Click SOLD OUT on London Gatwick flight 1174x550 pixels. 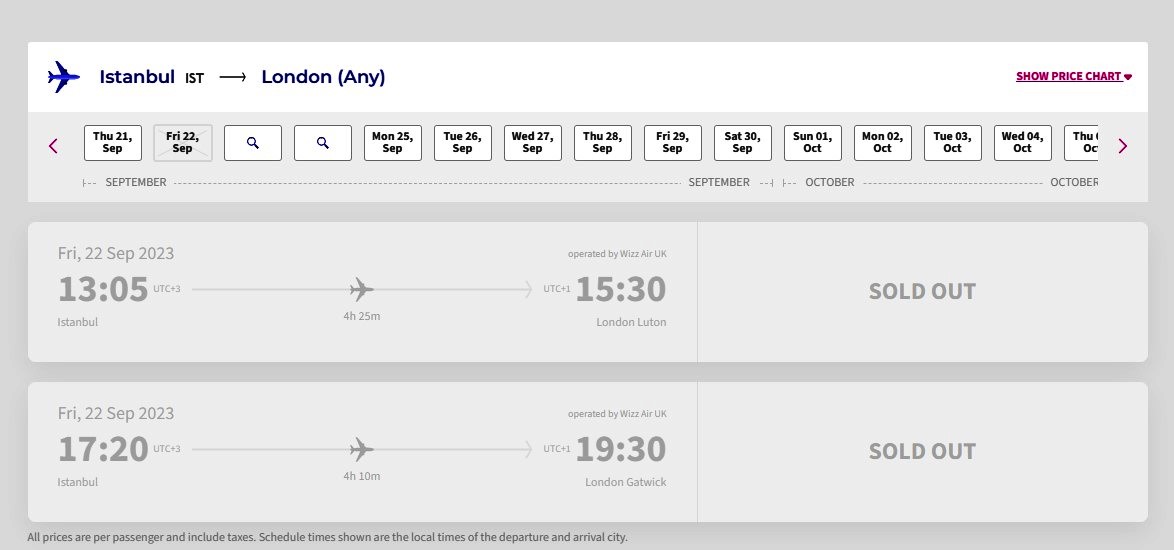pos(922,451)
